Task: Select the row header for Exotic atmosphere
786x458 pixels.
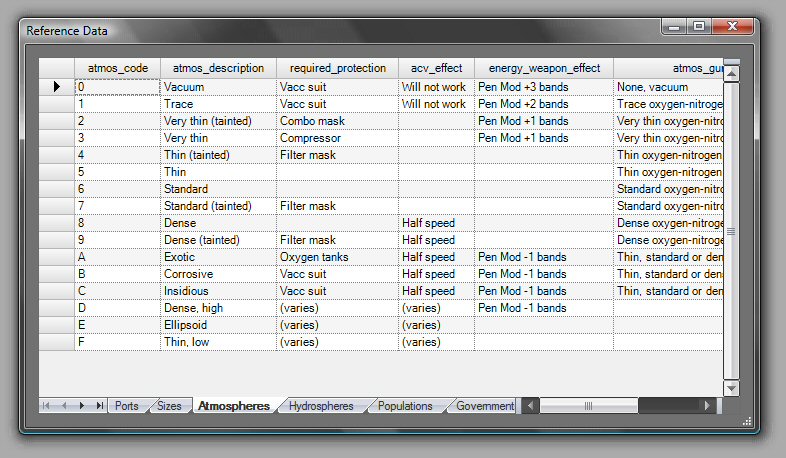Action: pyautogui.click(x=57, y=257)
